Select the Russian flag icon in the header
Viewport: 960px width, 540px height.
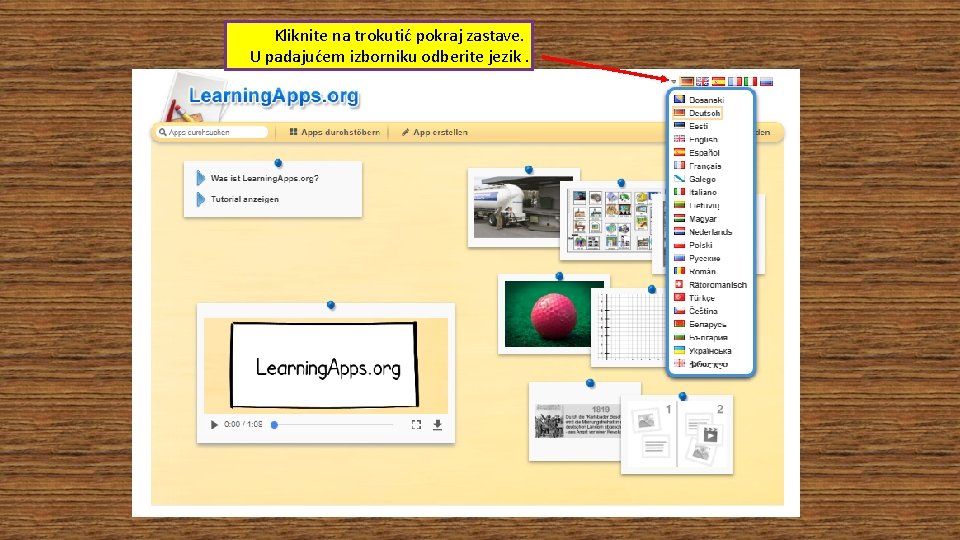(x=767, y=81)
